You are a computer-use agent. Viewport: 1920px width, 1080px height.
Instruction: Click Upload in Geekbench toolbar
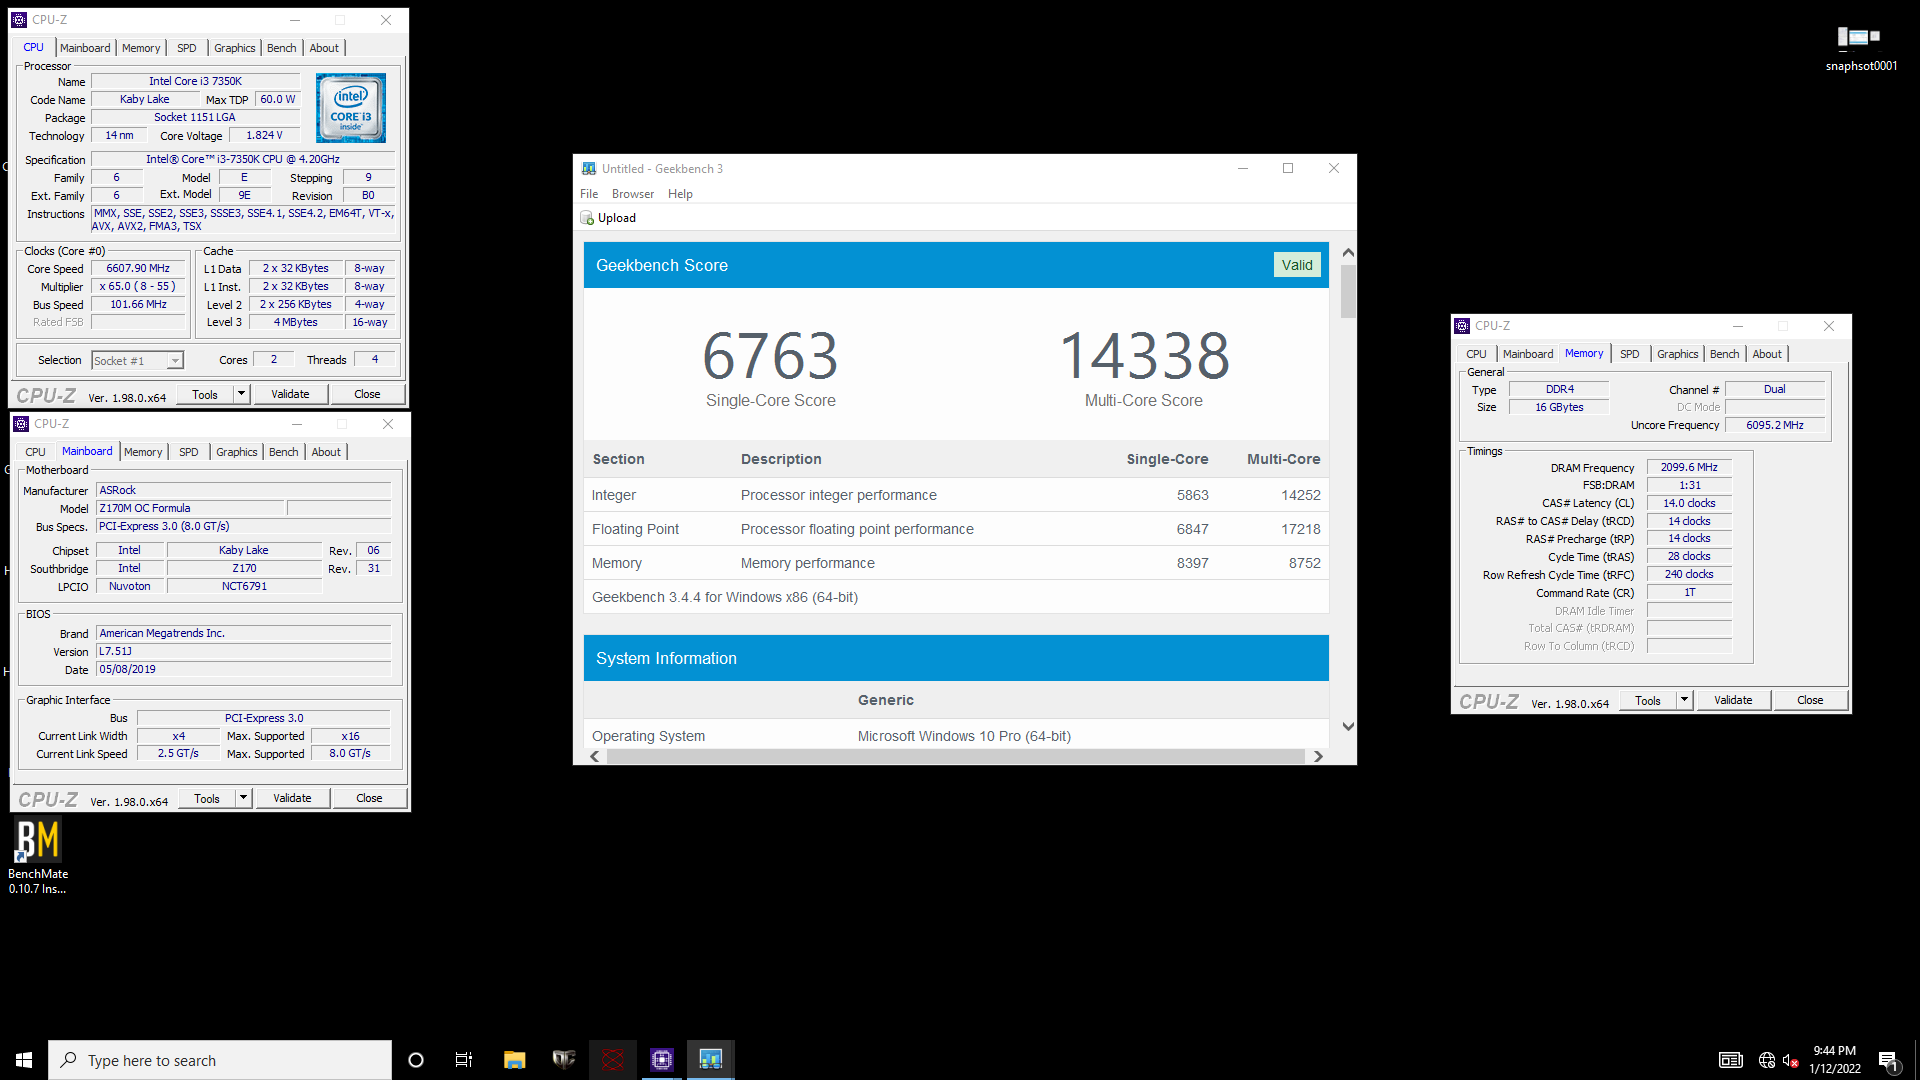tap(608, 218)
